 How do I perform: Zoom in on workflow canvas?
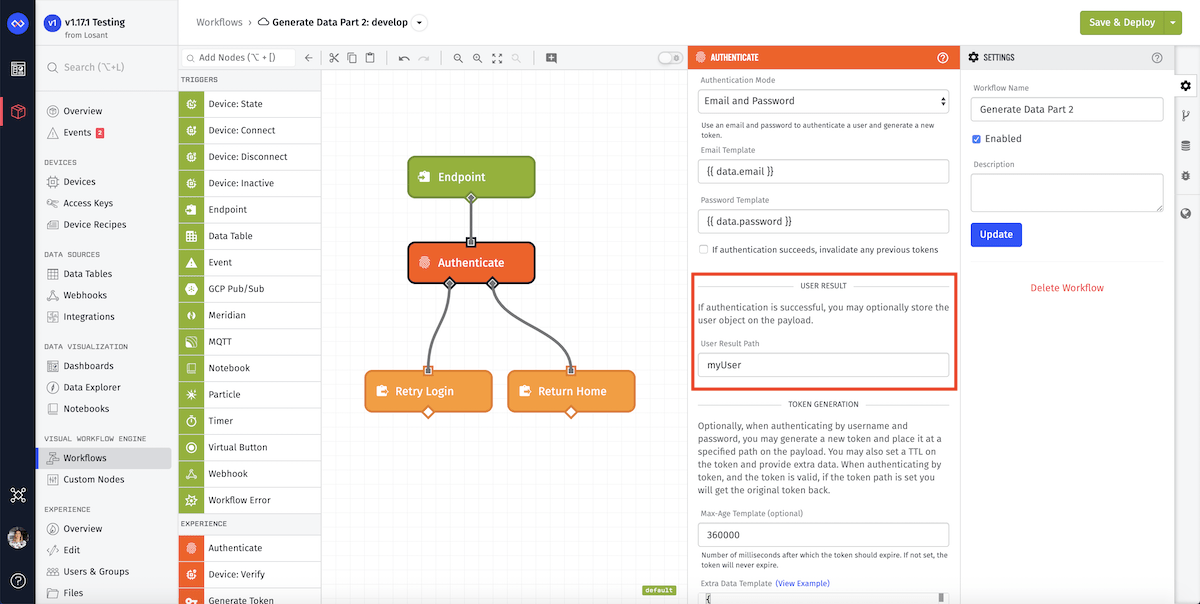tap(478, 58)
